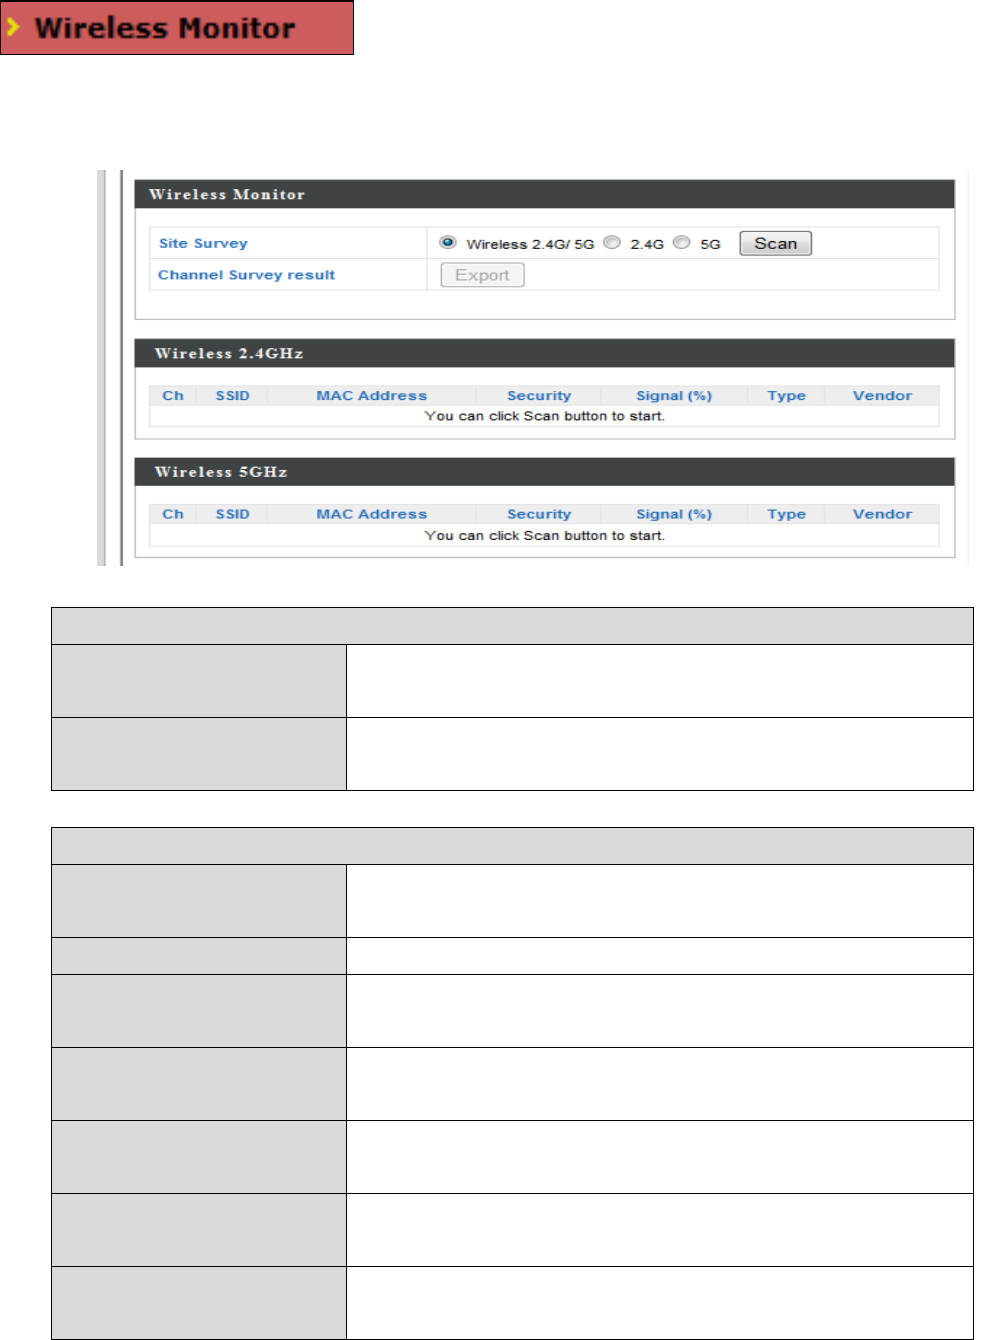Click the Scan button
This screenshot has width=985, height=1340.
pyautogui.click(x=775, y=243)
